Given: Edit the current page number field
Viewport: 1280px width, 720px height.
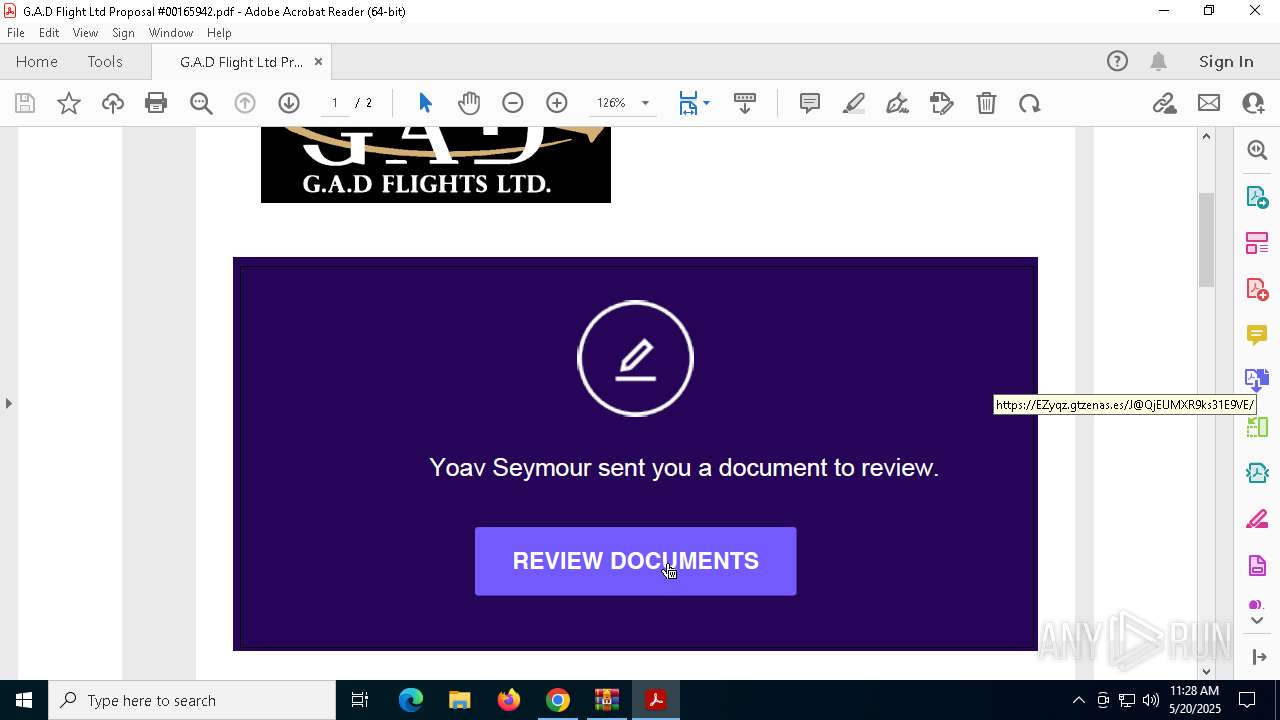Looking at the screenshot, I should [x=334, y=103].
